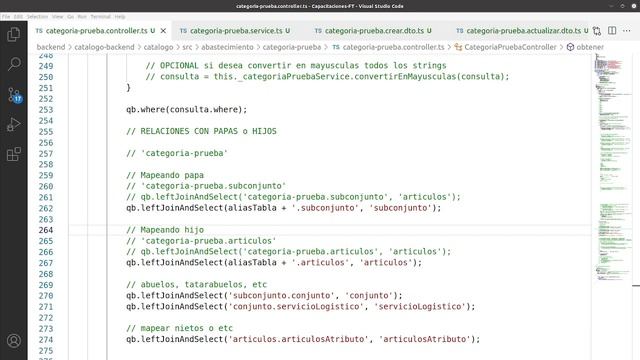
Task: Open the Selection menu
Action: click(37, 17)
